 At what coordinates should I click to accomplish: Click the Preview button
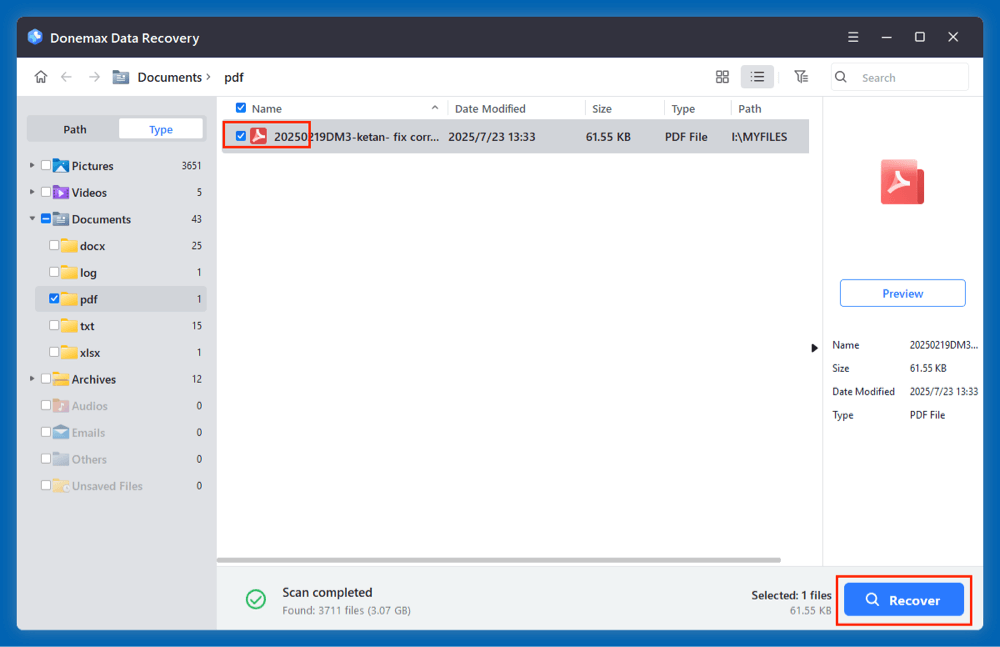point(902,292)
